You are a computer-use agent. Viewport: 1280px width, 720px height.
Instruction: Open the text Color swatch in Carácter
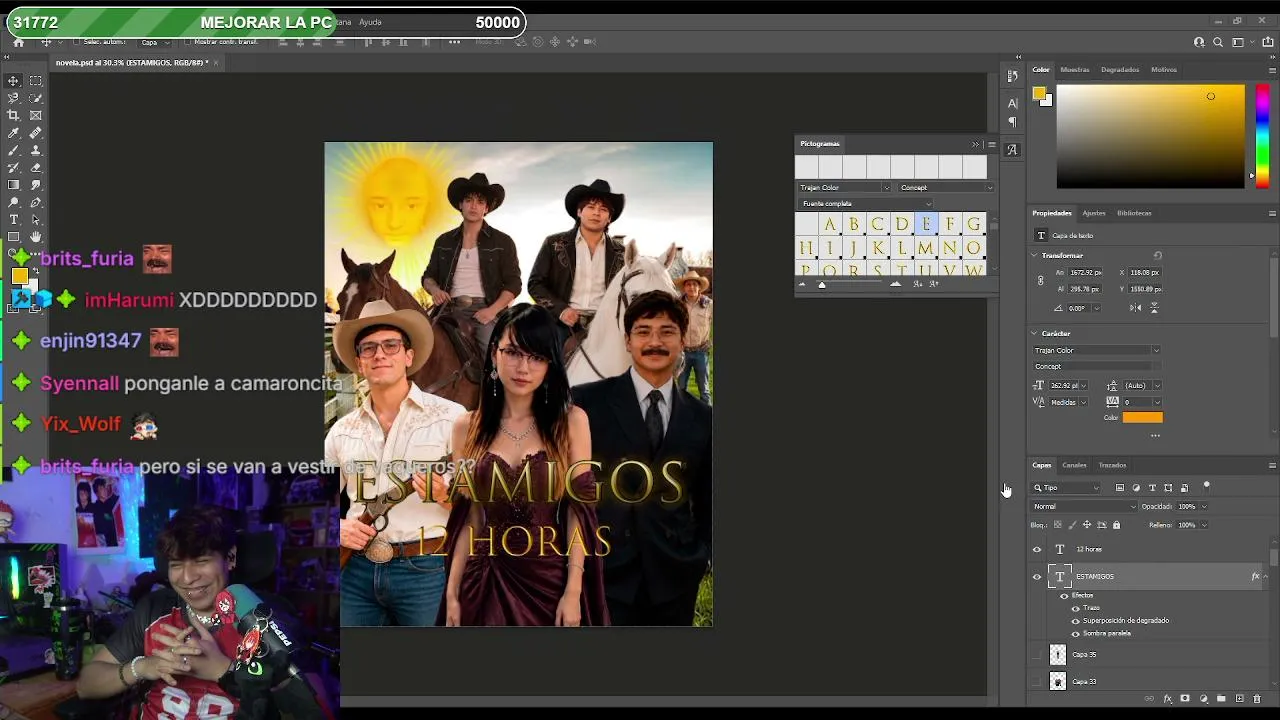tap(1143, 417)
